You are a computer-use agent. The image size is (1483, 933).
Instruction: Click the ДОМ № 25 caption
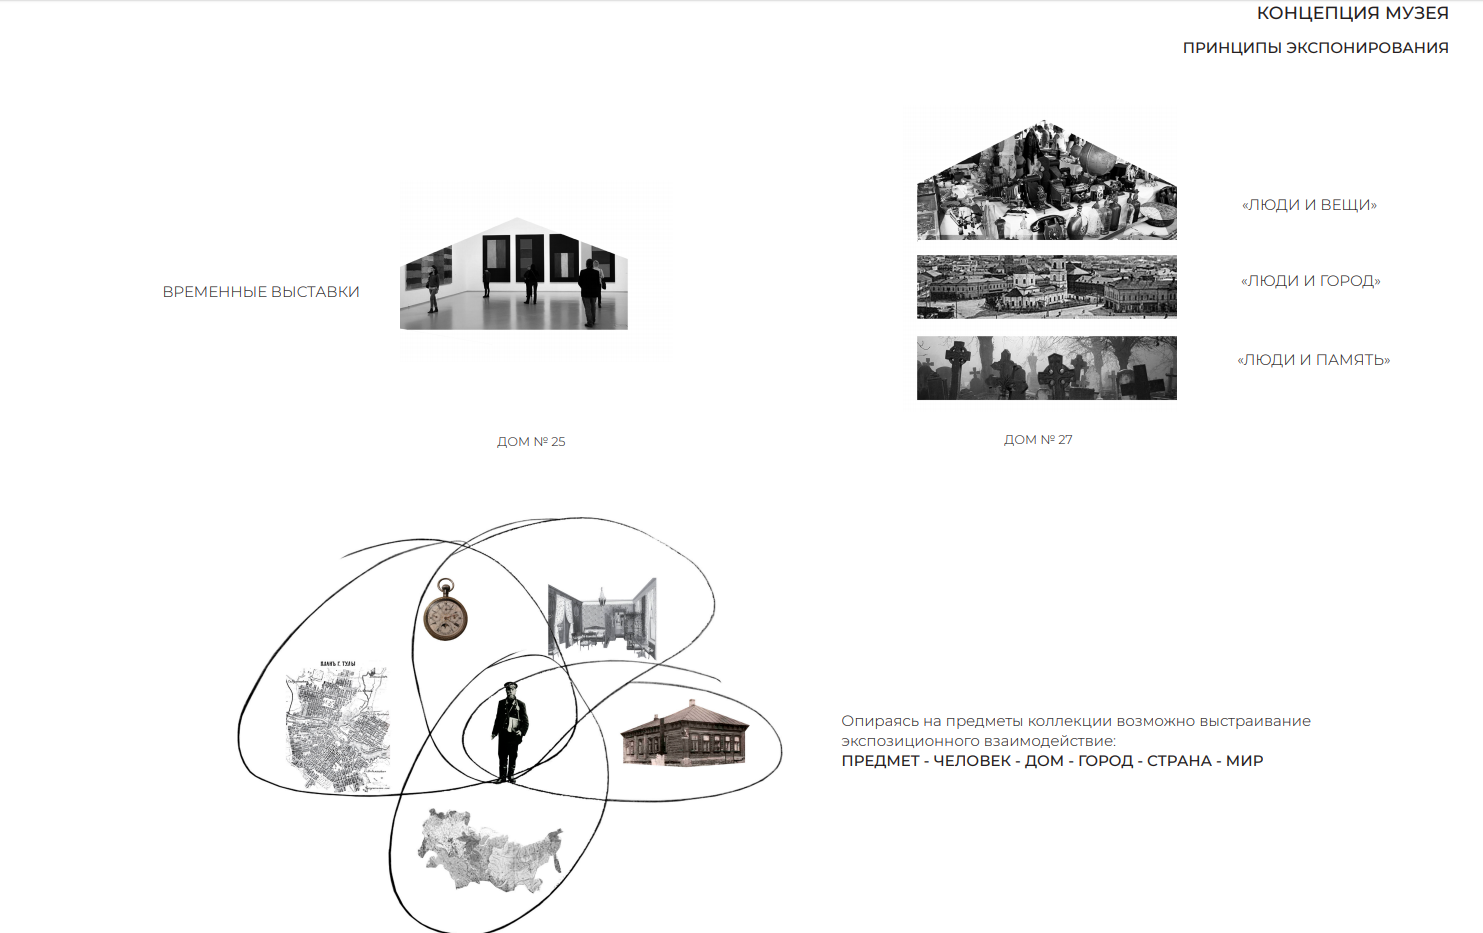531,441
